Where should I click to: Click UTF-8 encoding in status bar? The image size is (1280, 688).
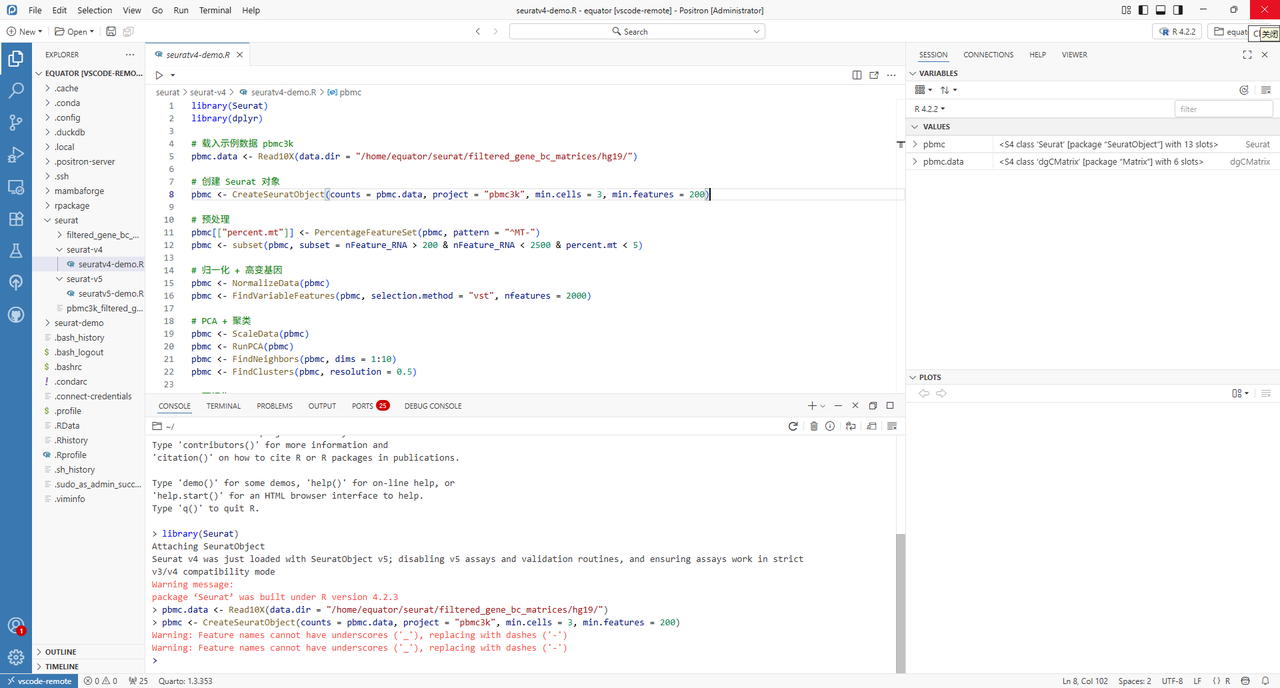[x=1172, y=681]
